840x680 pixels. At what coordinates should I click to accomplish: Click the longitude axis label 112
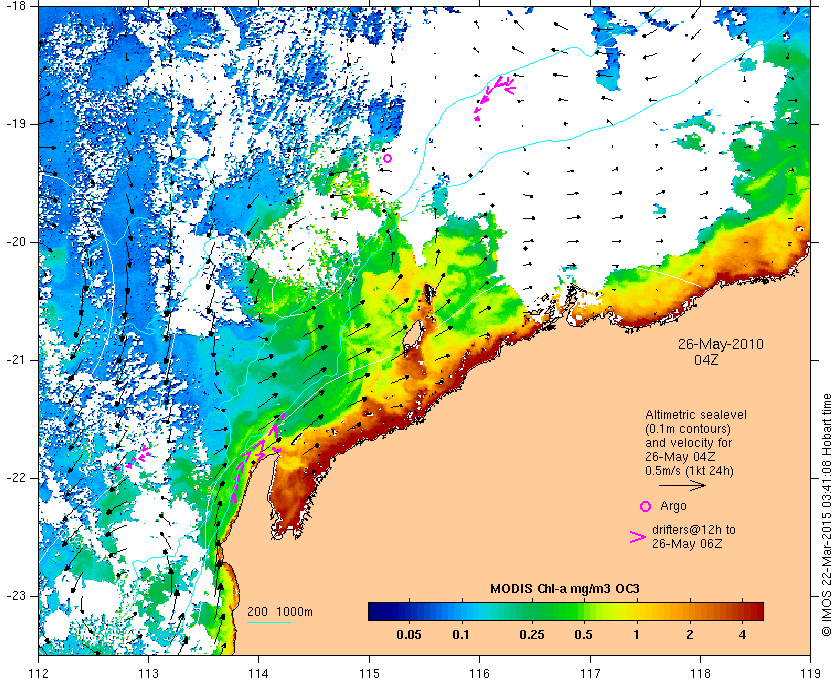point(39,673)
